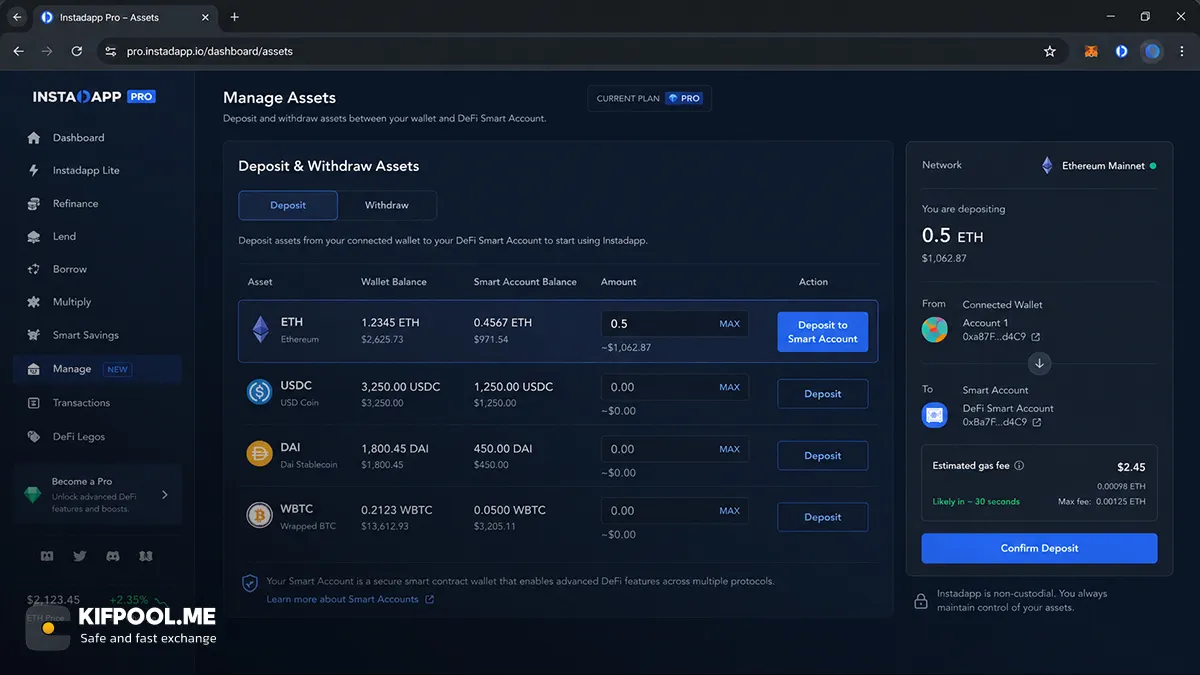Viewport: 1200px width, 675px height.
Task: Expand the Become a Pro chevron
Action: point(165,494)
